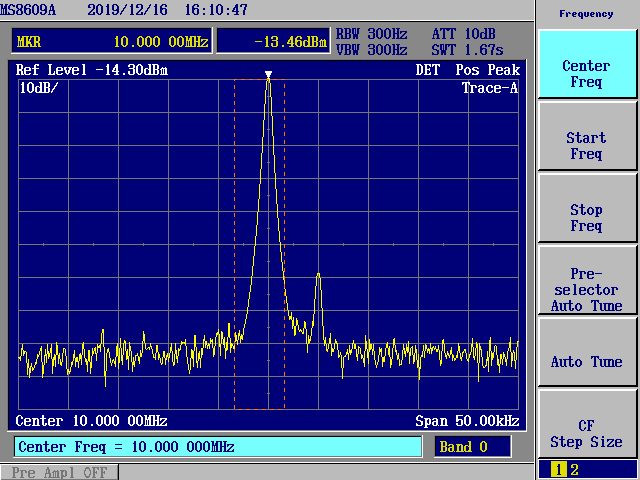
Task: Click the RBW 300Hz readout
Action: coord(371,33)
